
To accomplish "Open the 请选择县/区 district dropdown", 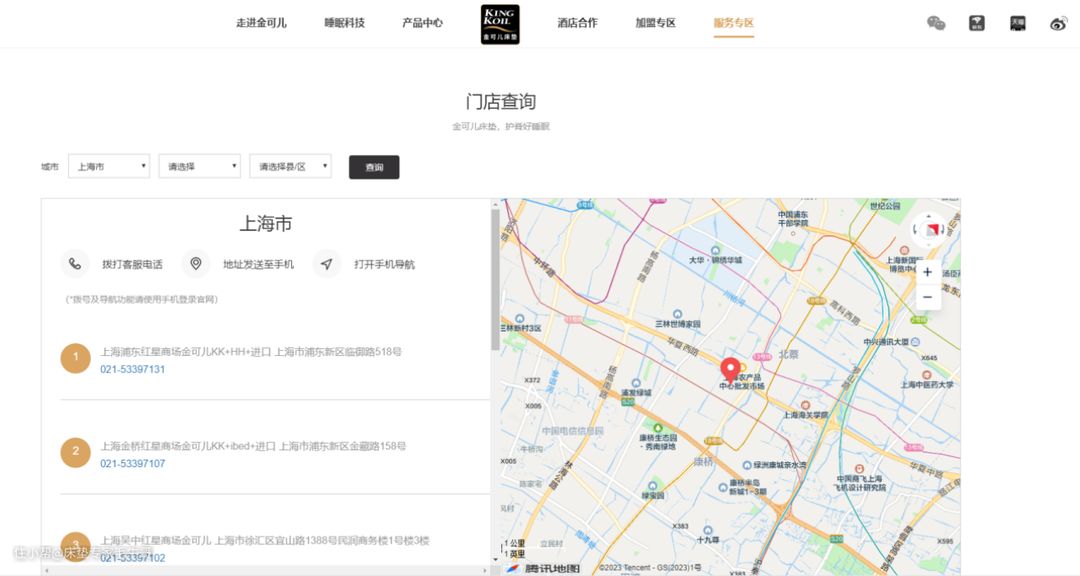I will click(x=291, y=166).
